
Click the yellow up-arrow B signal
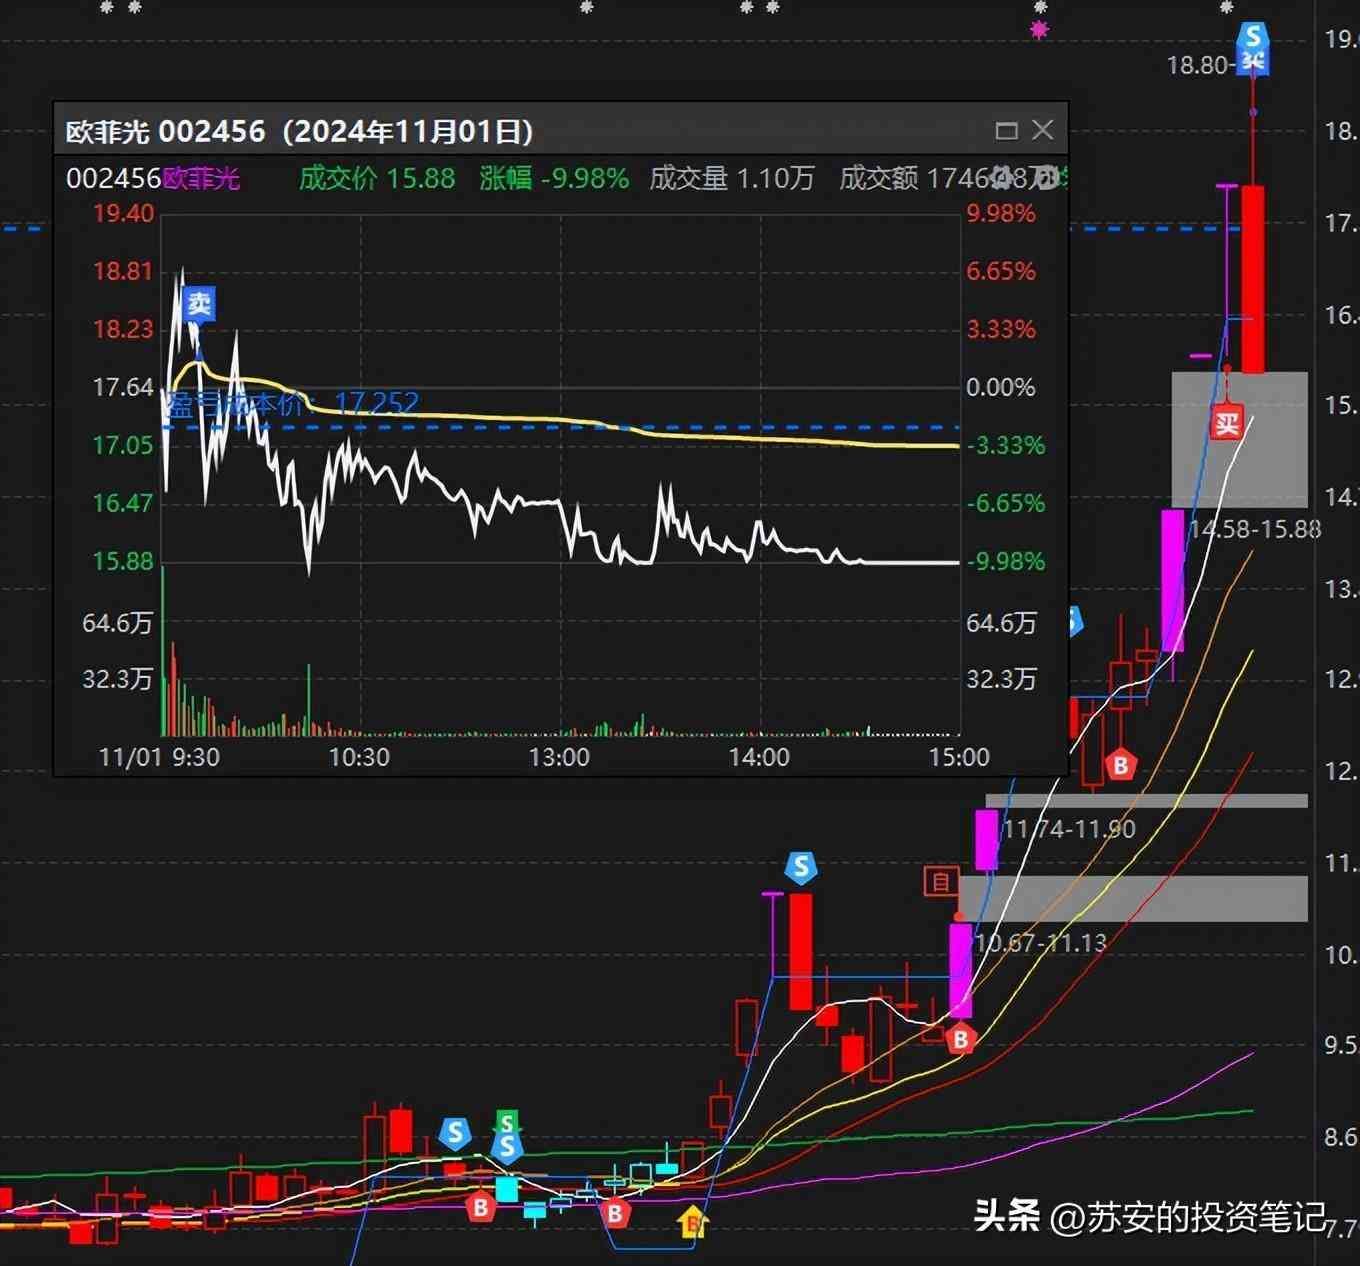coord(692,1221)
